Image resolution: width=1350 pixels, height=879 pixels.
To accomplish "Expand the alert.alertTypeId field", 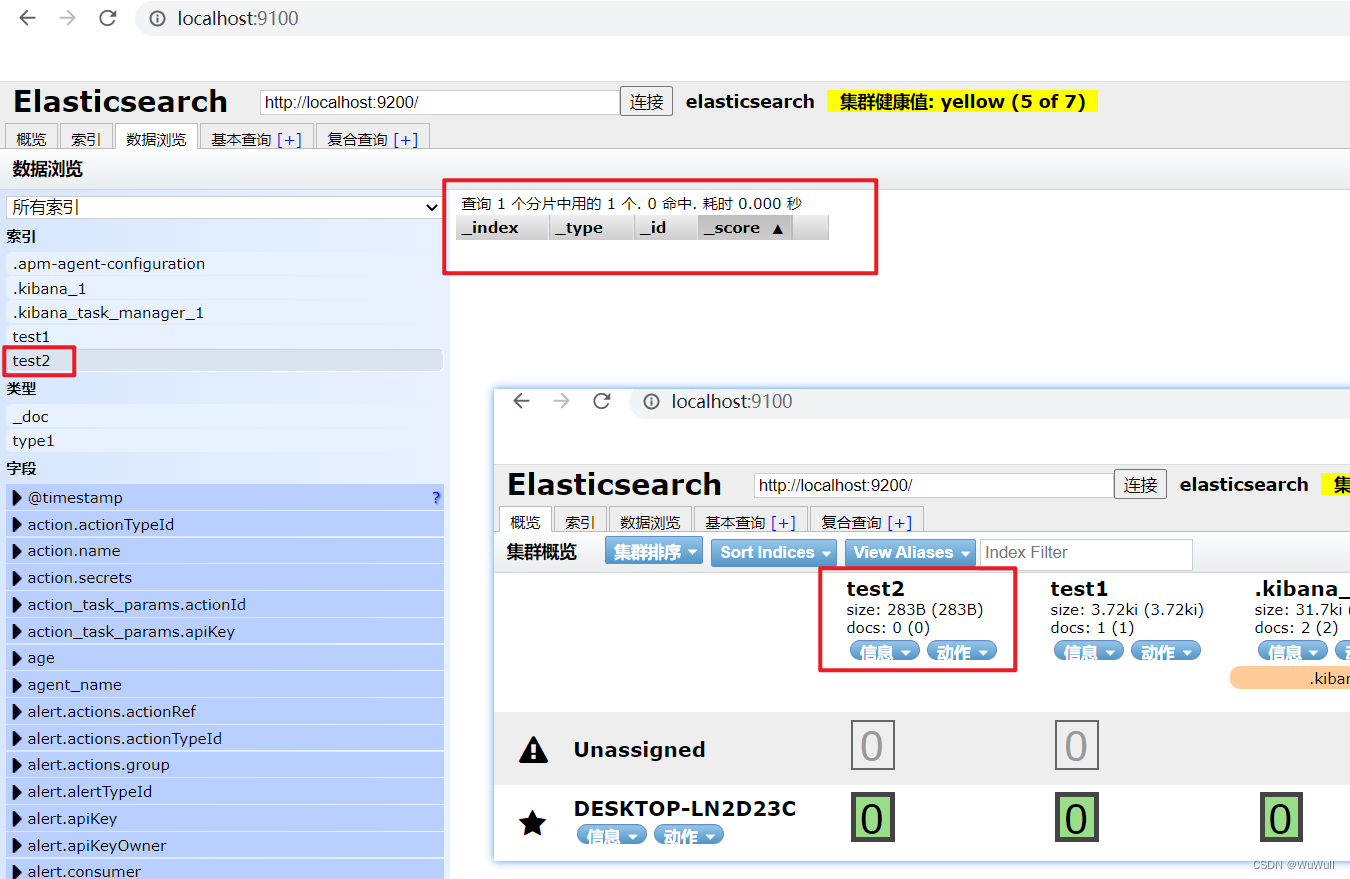I will pyautogui.click(x=17, y=792).
